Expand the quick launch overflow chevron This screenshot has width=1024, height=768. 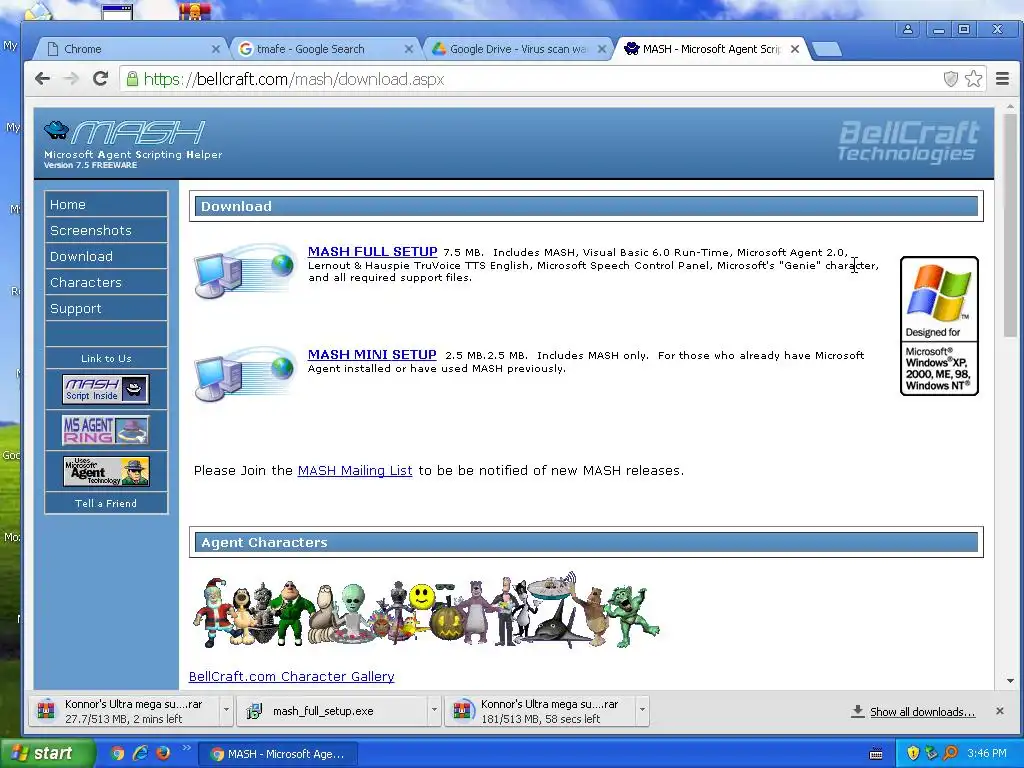pos(186,748)
